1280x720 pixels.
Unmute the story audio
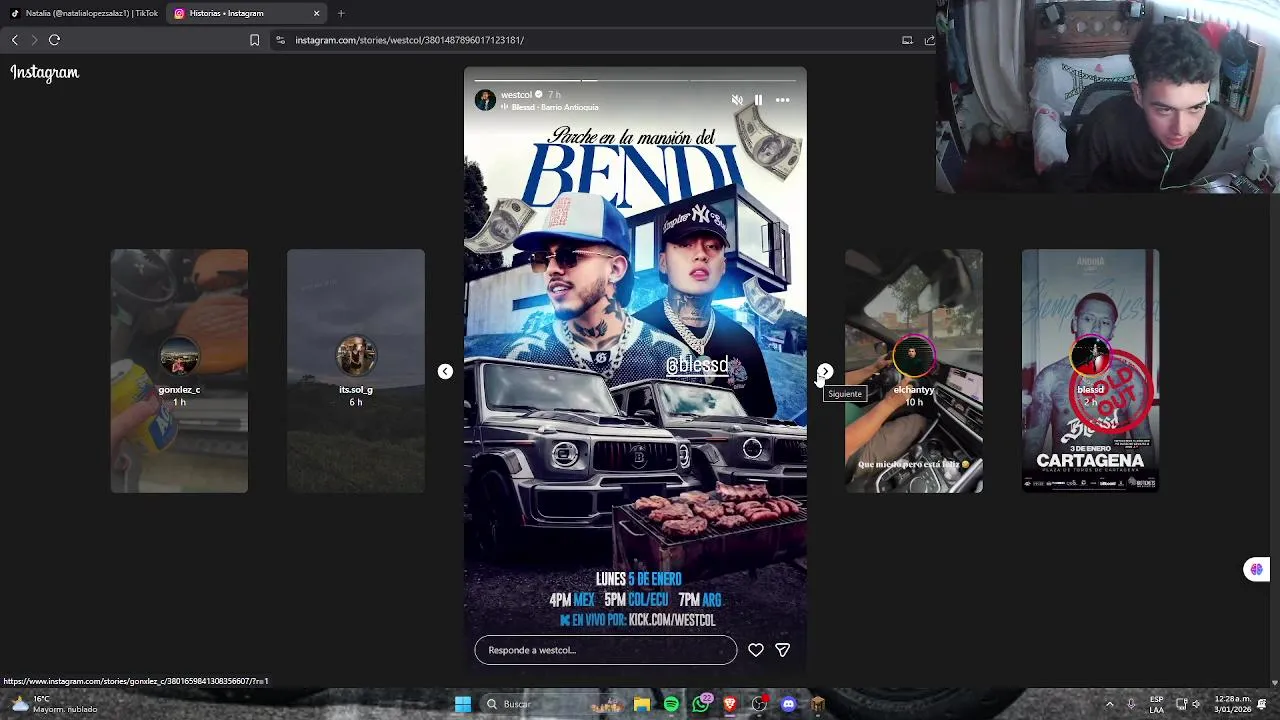tap(737, 100)
